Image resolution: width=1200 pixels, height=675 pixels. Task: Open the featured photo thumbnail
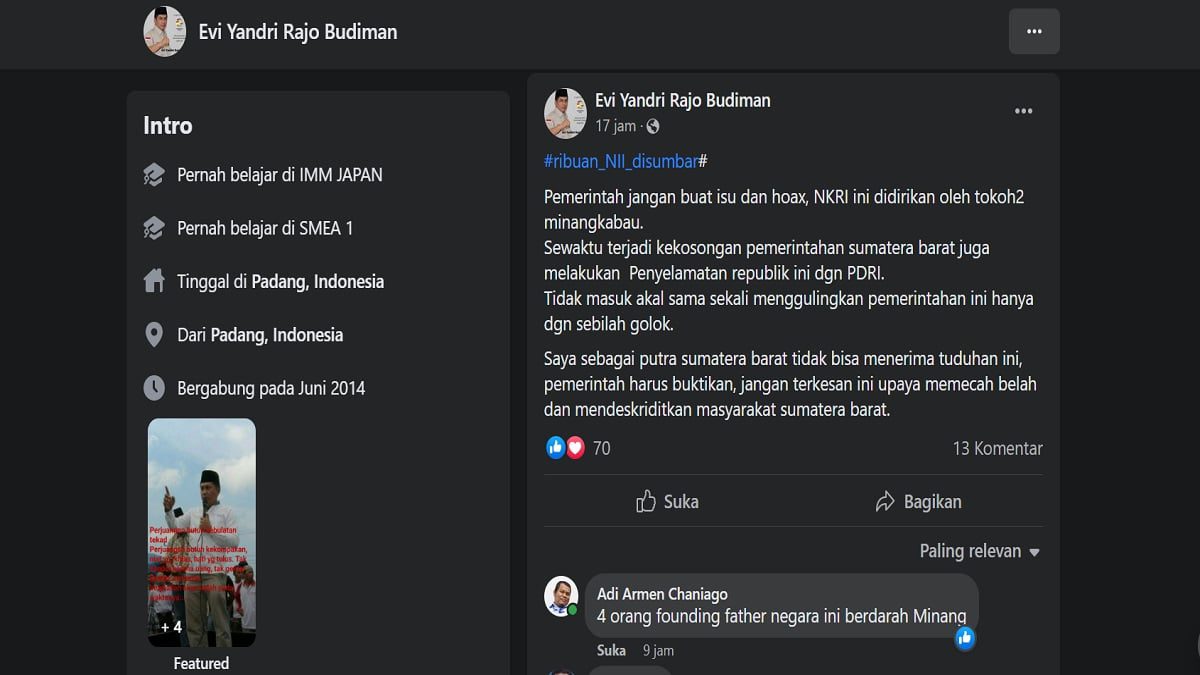(202, 532)
